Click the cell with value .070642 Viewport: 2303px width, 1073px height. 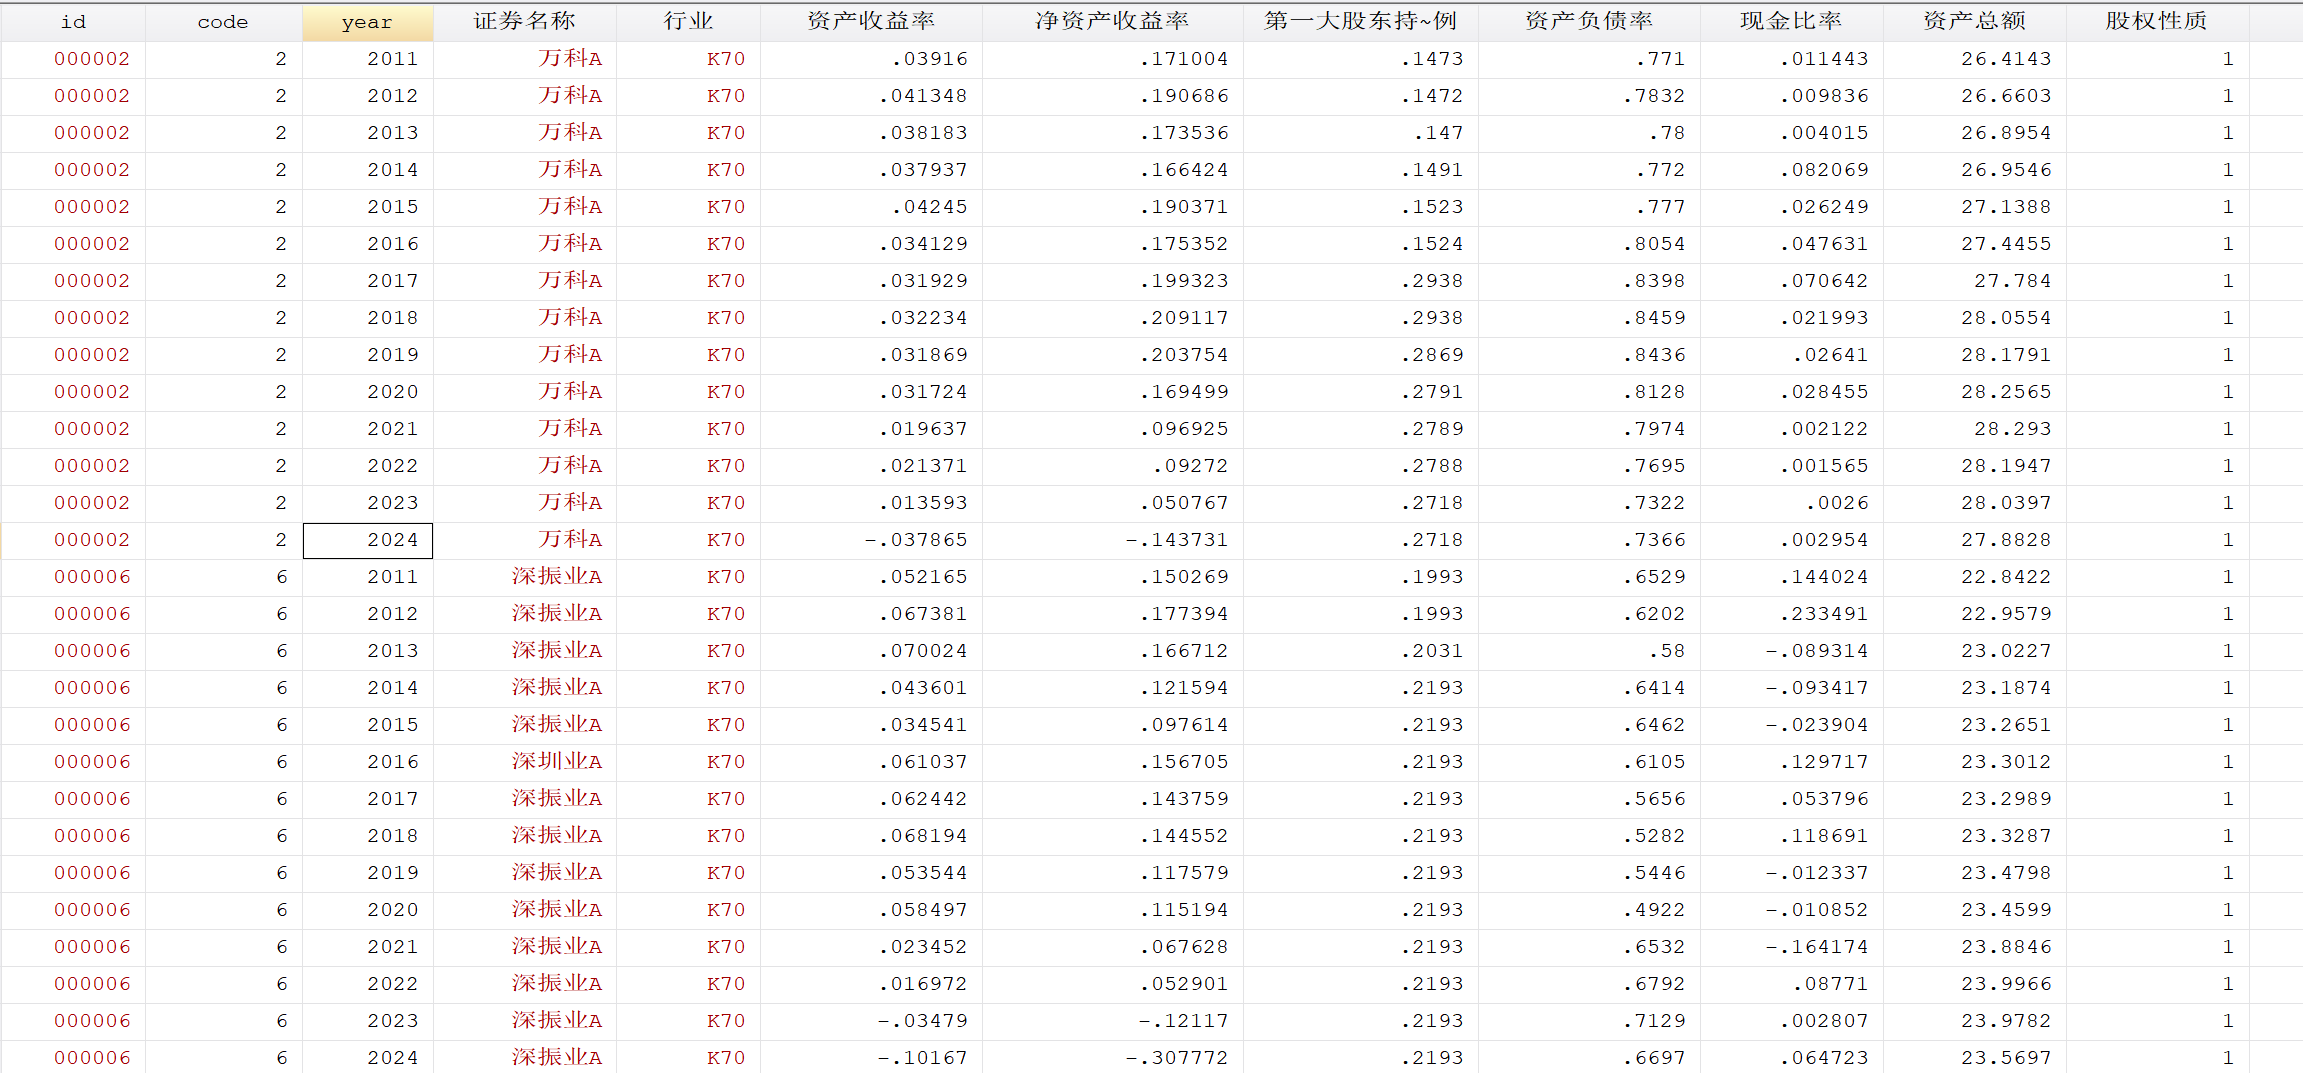tap(1791, 281)
